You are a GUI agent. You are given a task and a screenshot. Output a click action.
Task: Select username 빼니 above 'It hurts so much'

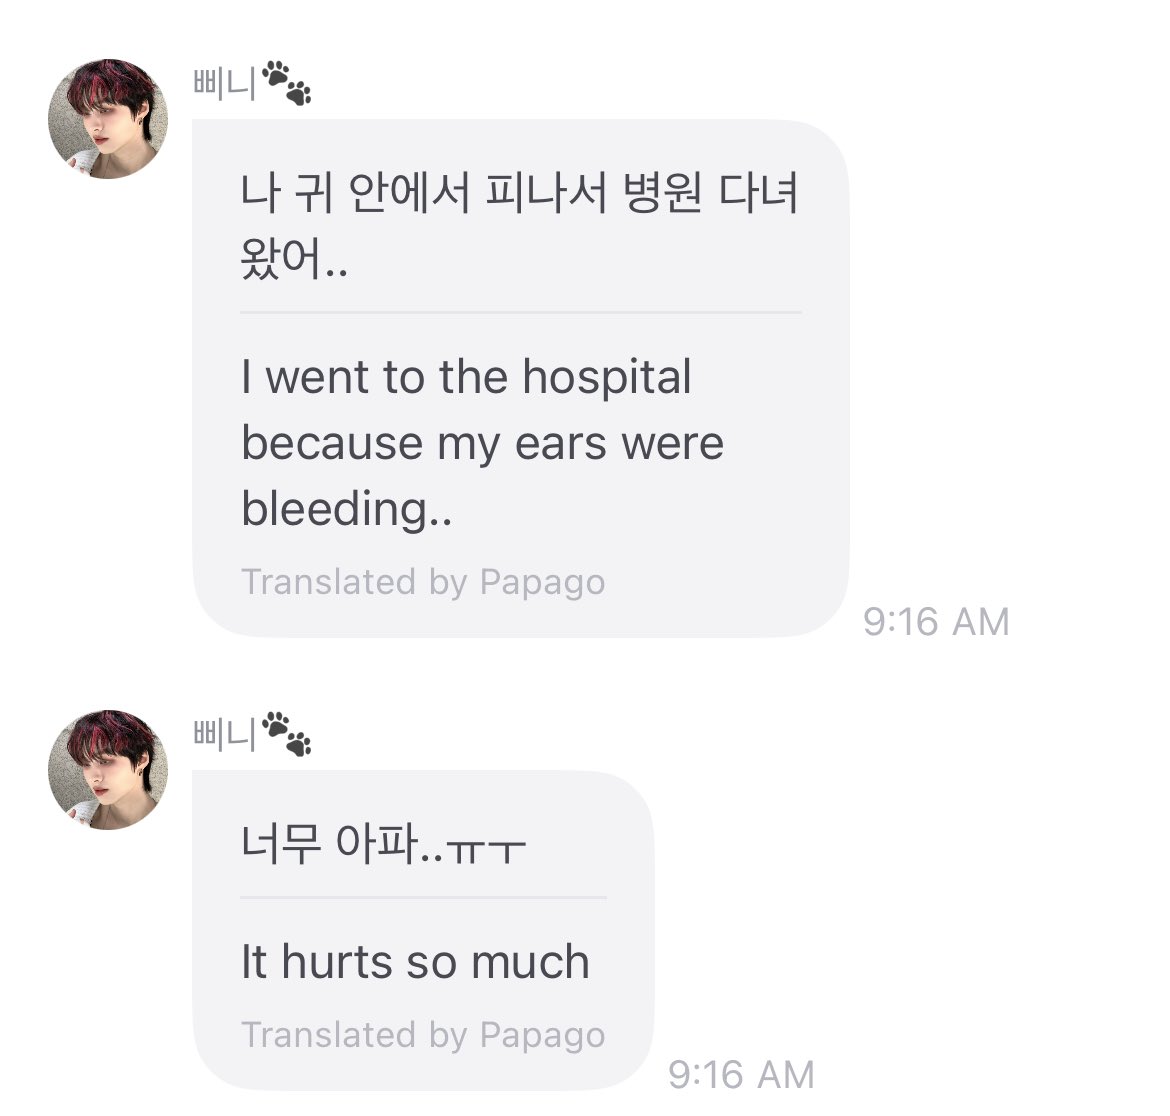coord(224,734)
